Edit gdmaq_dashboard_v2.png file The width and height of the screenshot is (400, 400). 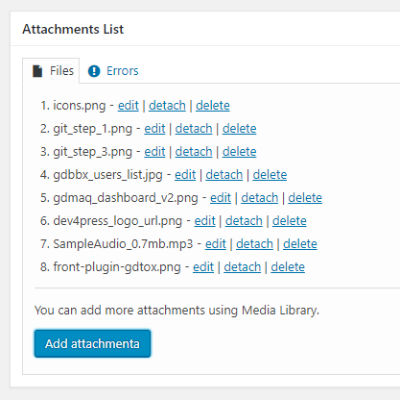point(220,198)
